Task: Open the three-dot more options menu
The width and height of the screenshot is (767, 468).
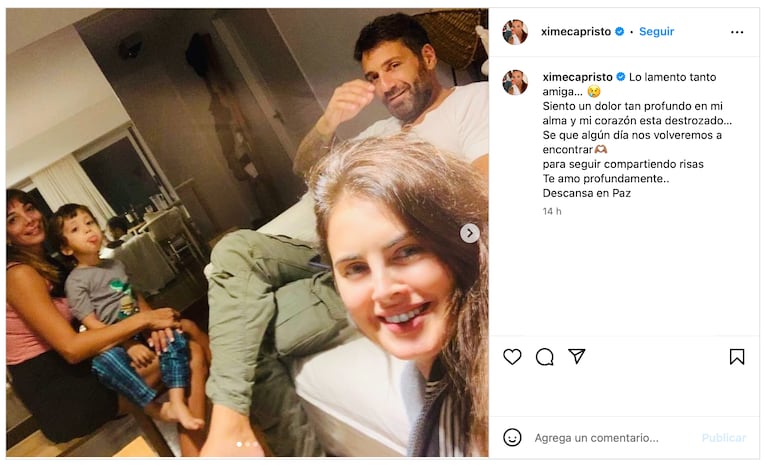Action: coord(737,32)
